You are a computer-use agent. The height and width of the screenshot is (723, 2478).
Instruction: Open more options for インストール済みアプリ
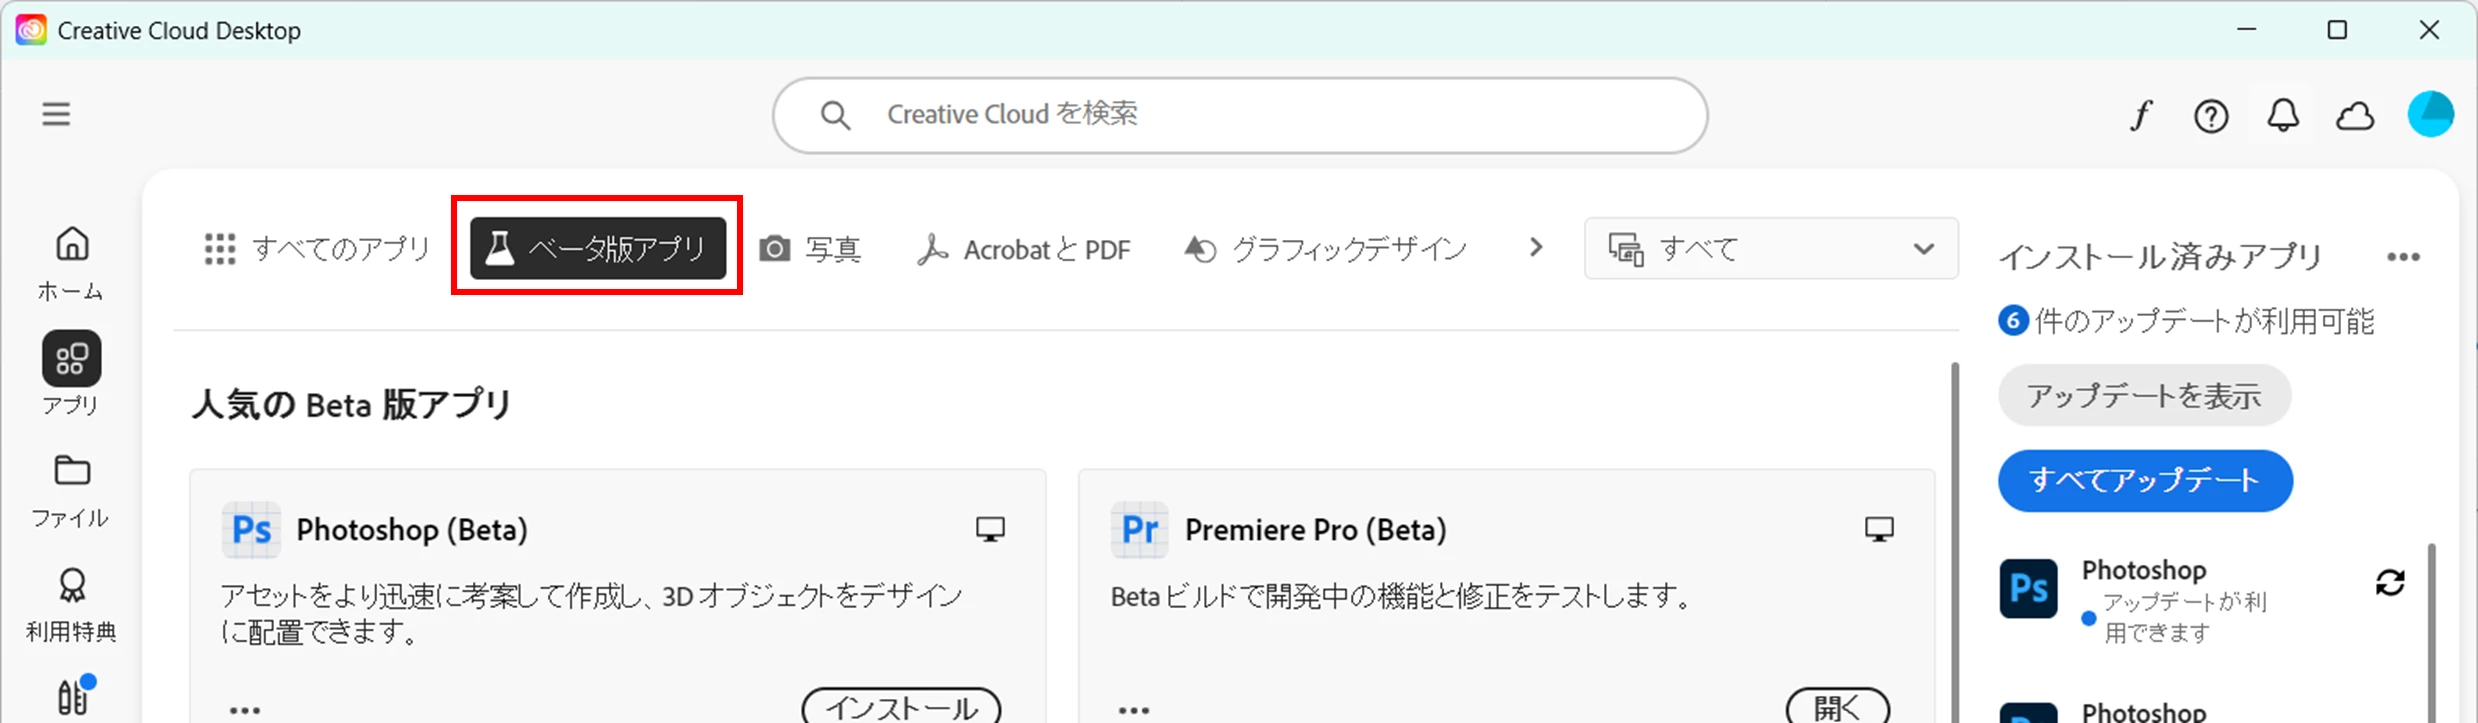2403,257
